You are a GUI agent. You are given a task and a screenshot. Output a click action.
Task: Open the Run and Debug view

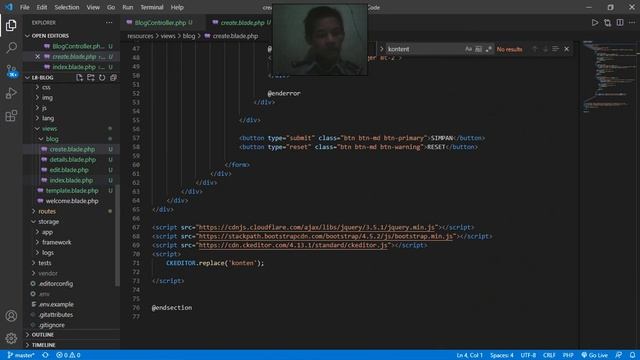(11, 93)
